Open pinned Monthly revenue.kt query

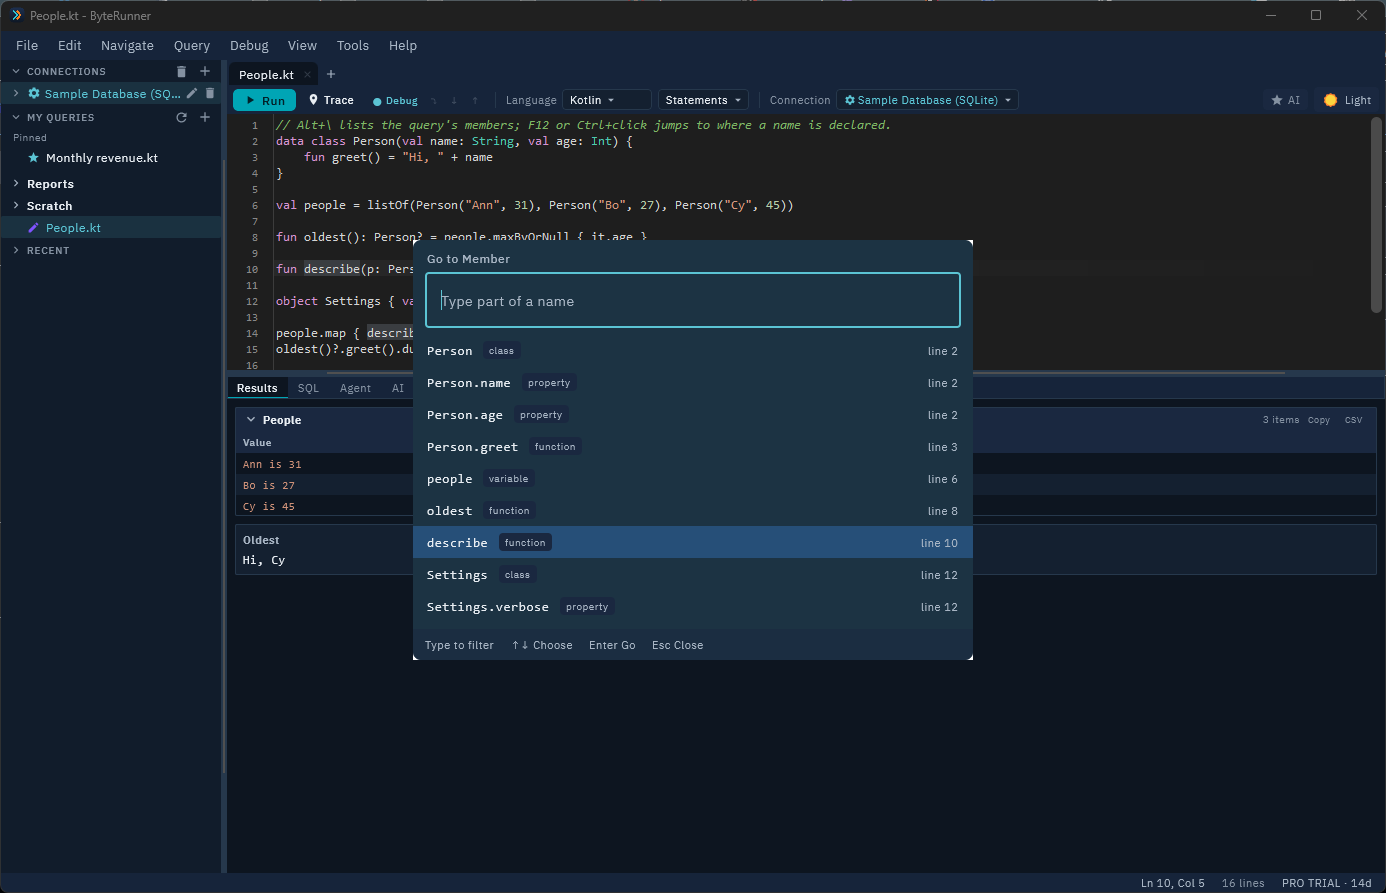(x=102, y=158)
